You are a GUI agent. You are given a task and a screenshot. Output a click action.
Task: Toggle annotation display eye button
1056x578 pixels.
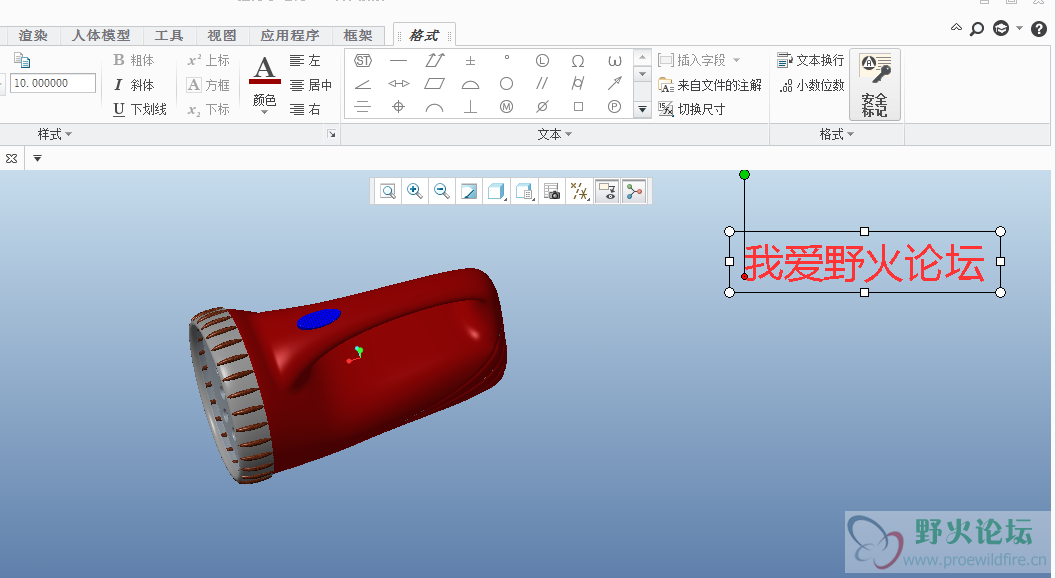pyautogui.click(x=607, y=191)
